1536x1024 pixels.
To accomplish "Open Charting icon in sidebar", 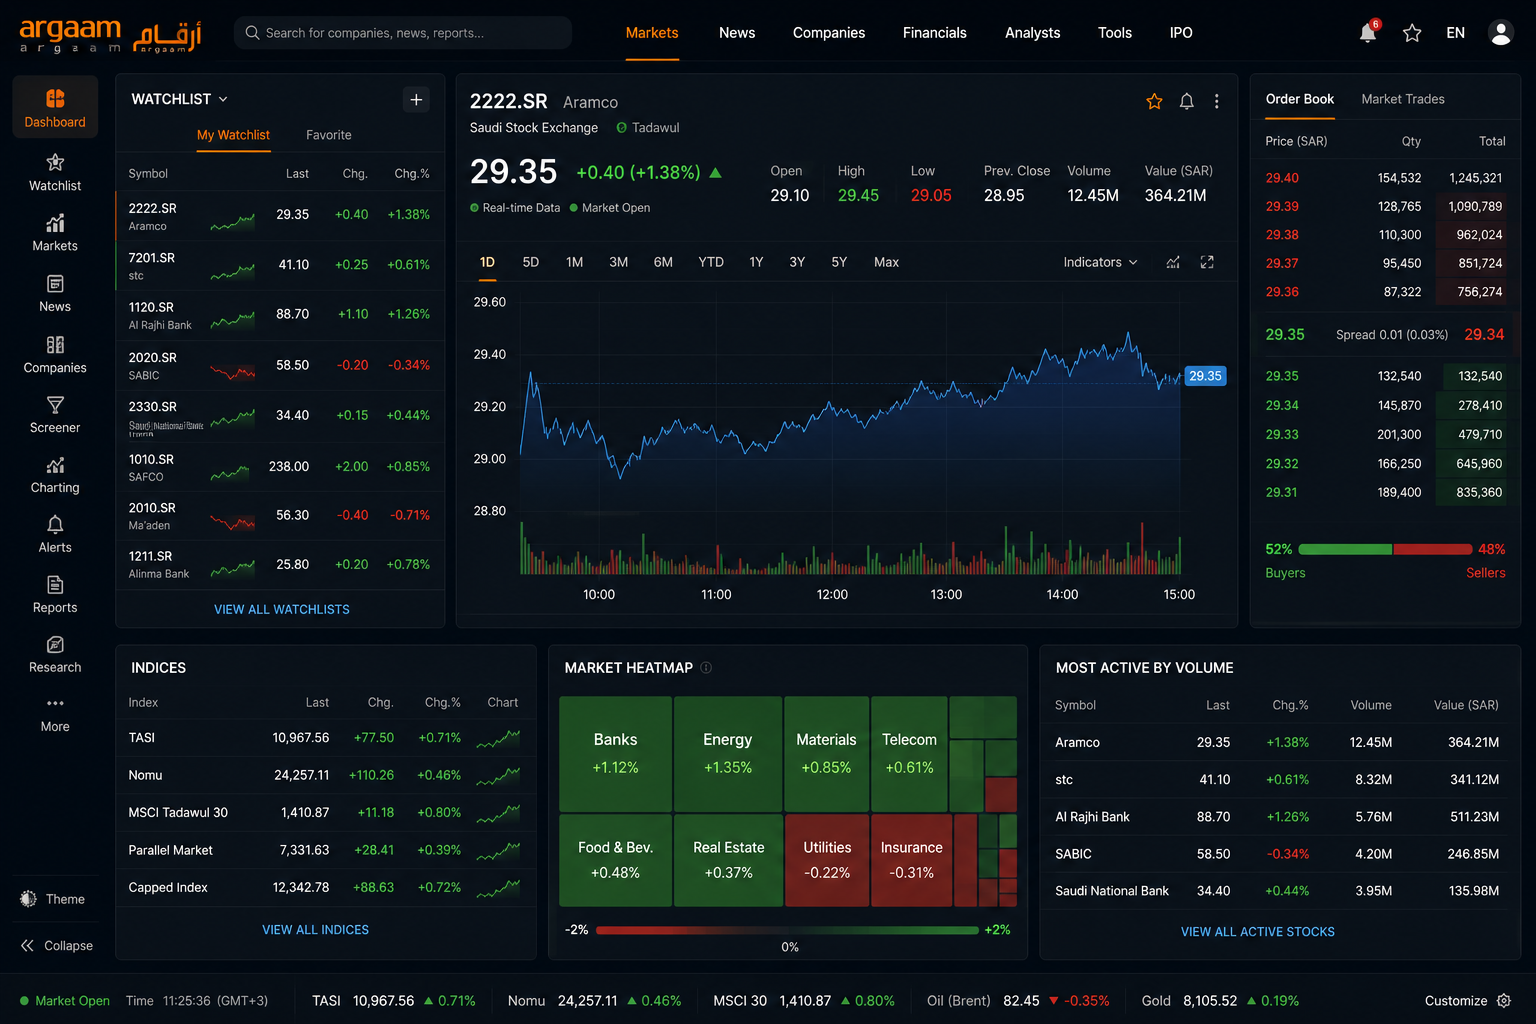I will pos(55,465).
